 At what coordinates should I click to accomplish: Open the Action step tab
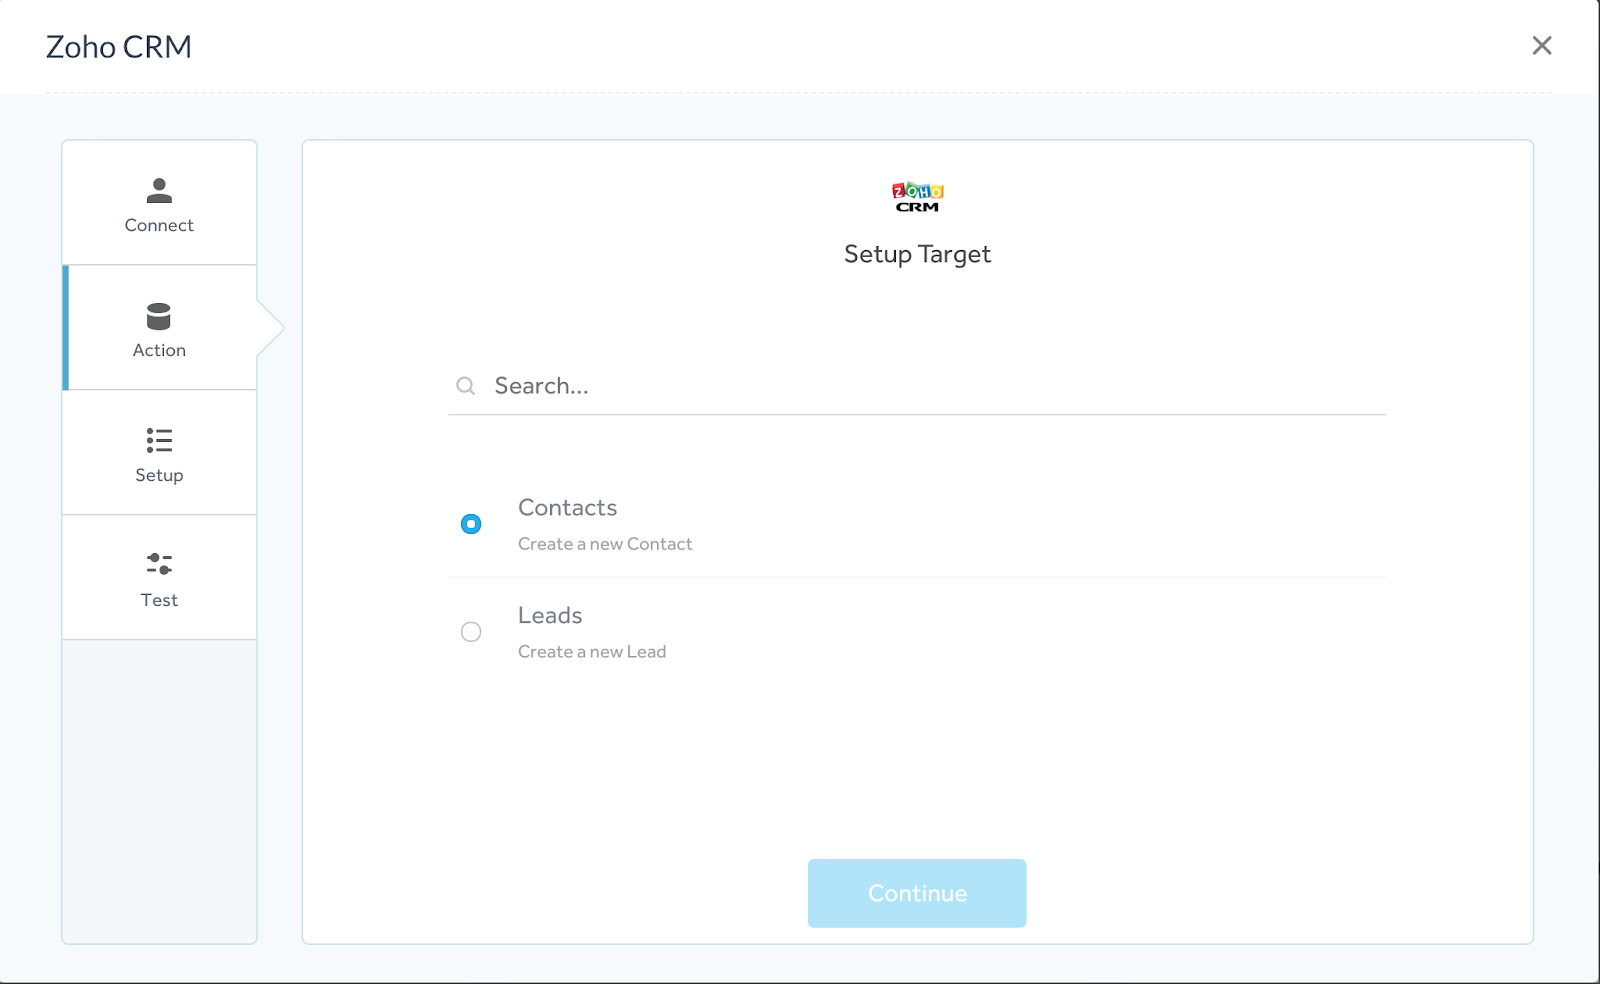[159, 328]
